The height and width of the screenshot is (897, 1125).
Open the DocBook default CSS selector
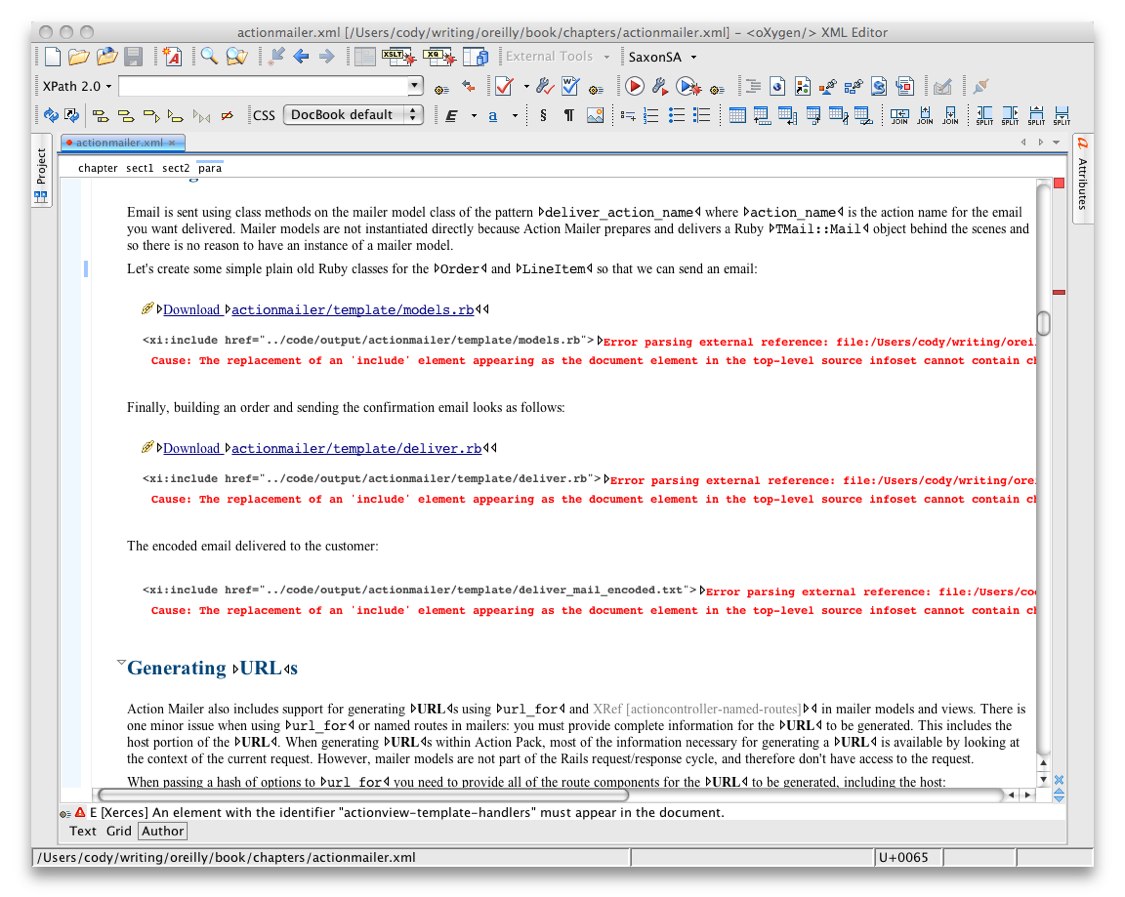(353, 115)
